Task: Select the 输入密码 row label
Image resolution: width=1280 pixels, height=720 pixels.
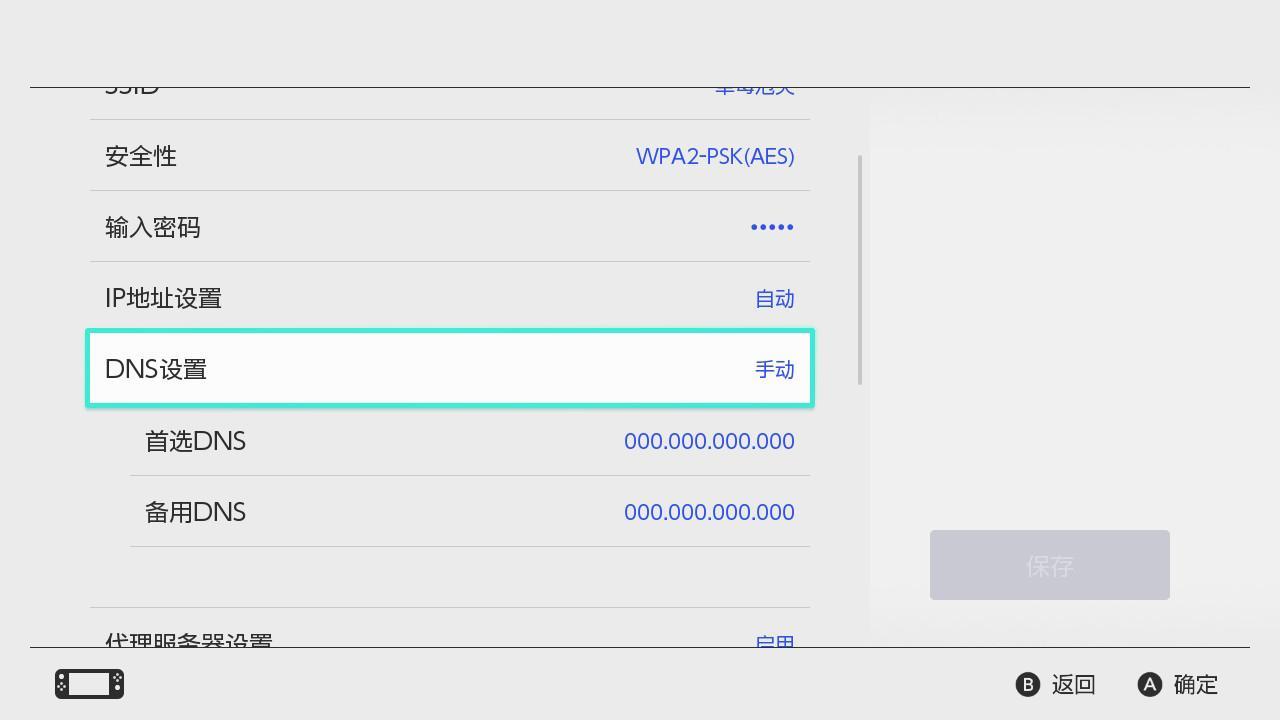Action: point(153,227)
